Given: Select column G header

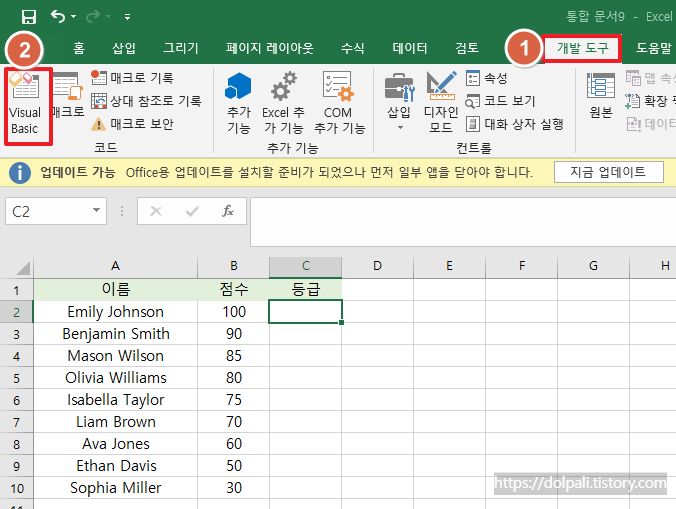Looking at the screenshot, I should pos(594,266).
